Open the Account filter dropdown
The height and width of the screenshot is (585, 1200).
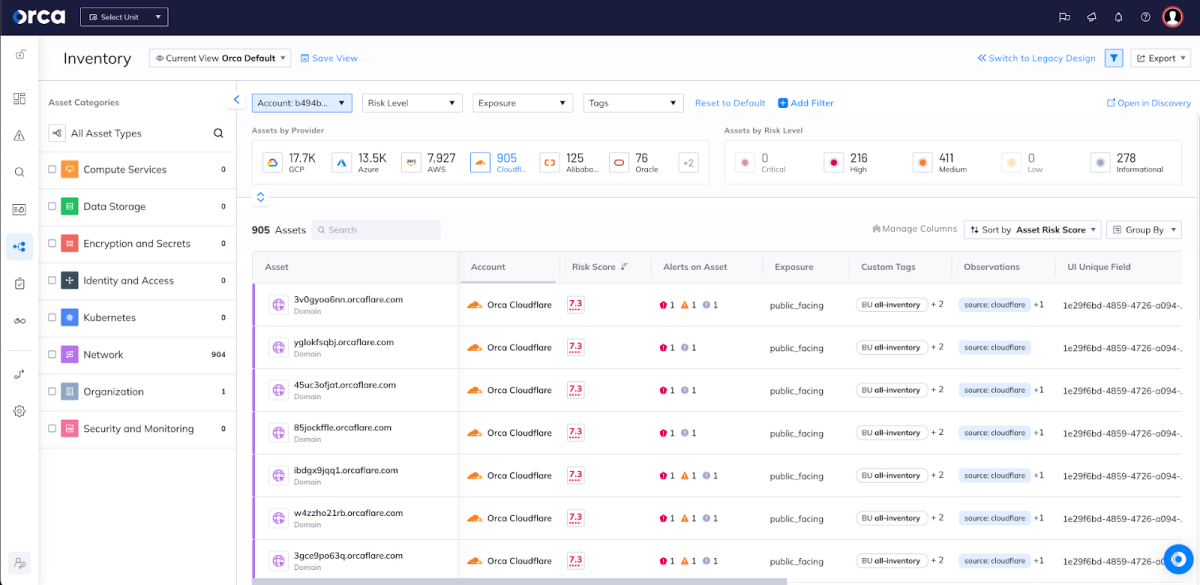tap(302, 103)
